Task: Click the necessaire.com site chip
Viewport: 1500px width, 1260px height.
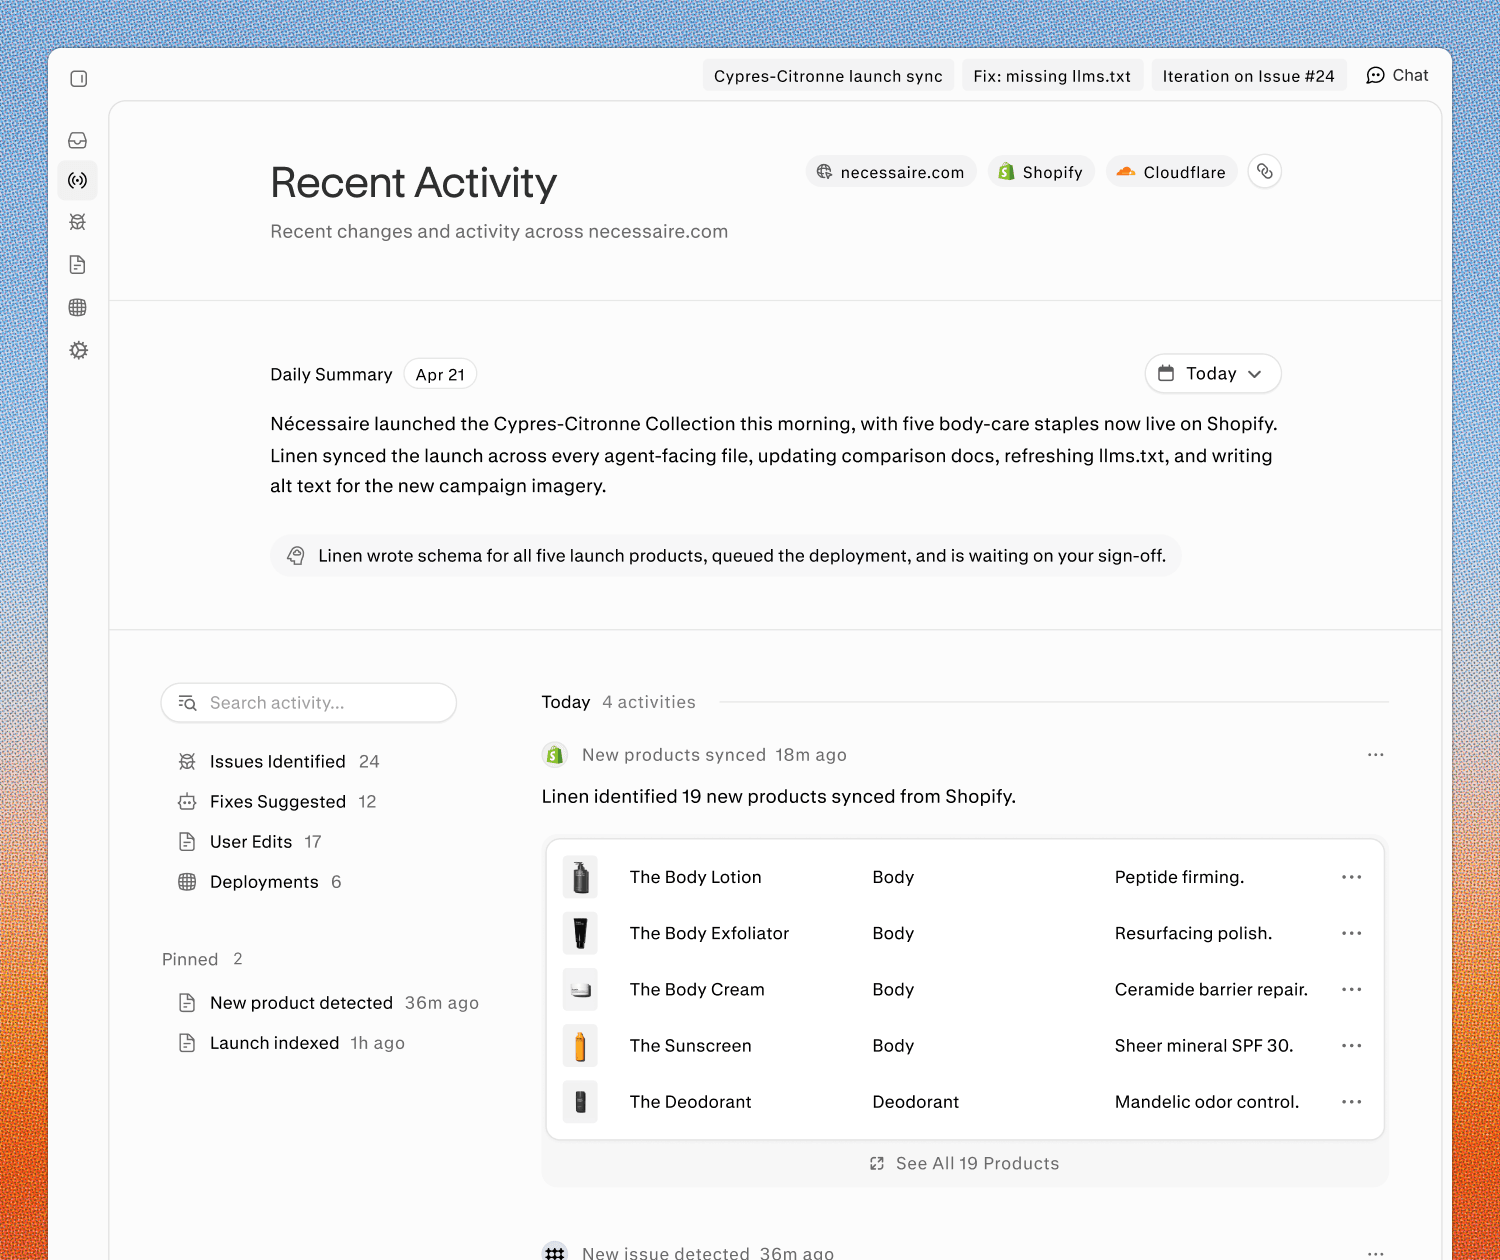Action: point(891,172)
